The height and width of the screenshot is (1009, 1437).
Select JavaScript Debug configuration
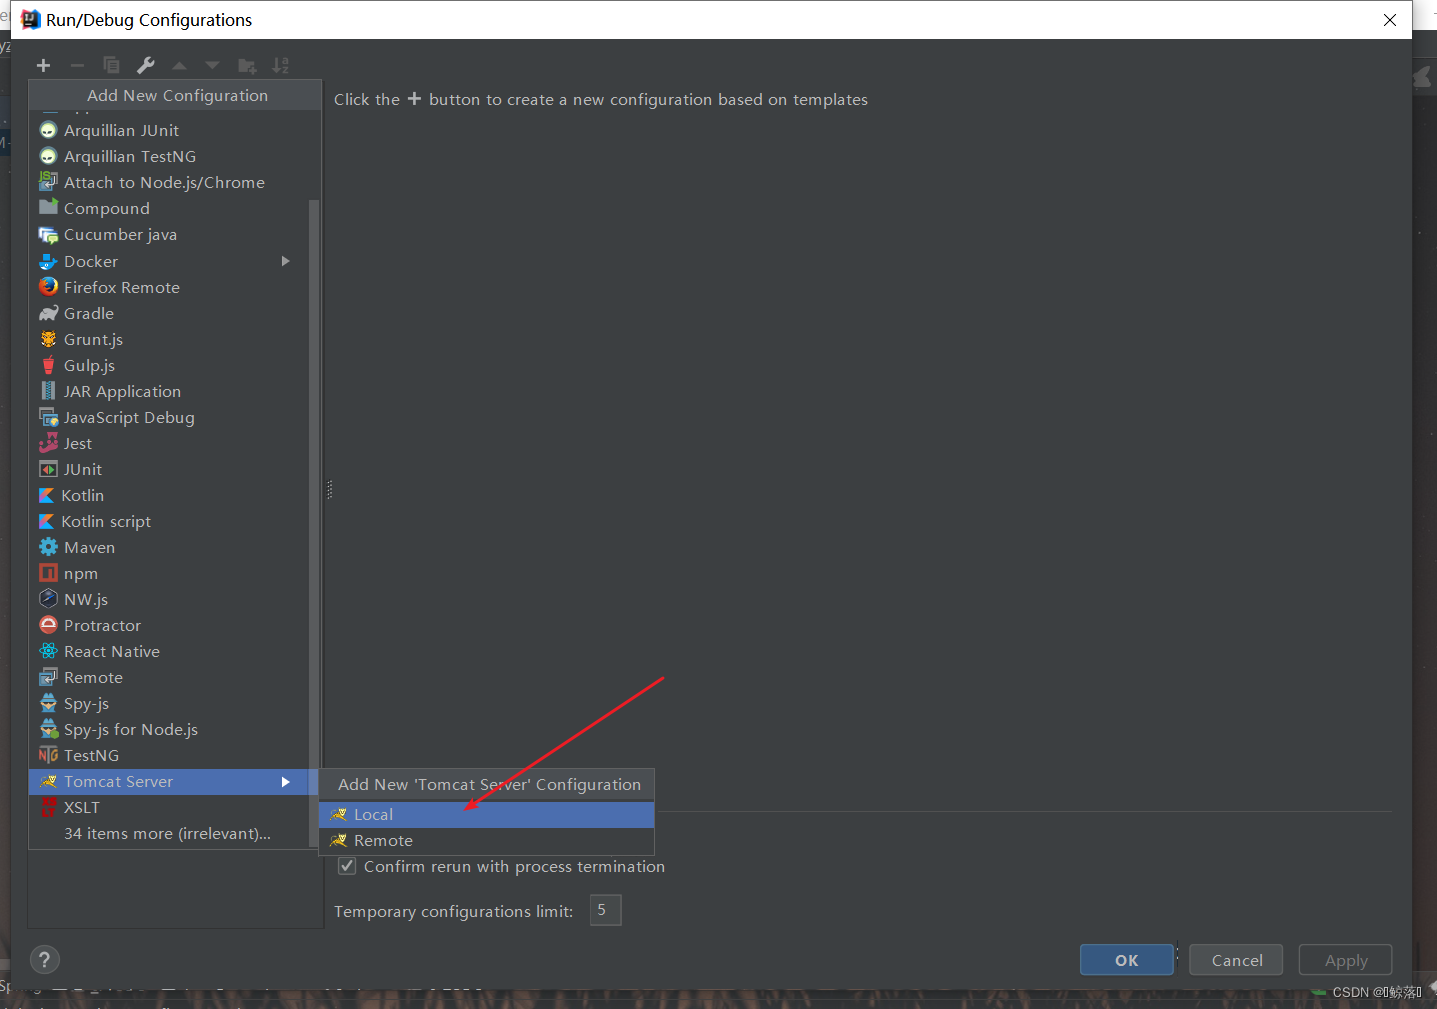point(169,417)
